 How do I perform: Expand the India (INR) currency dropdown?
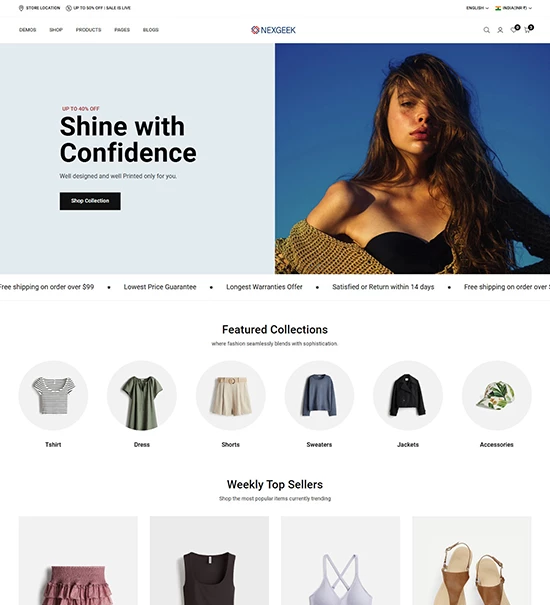[514, 8]
